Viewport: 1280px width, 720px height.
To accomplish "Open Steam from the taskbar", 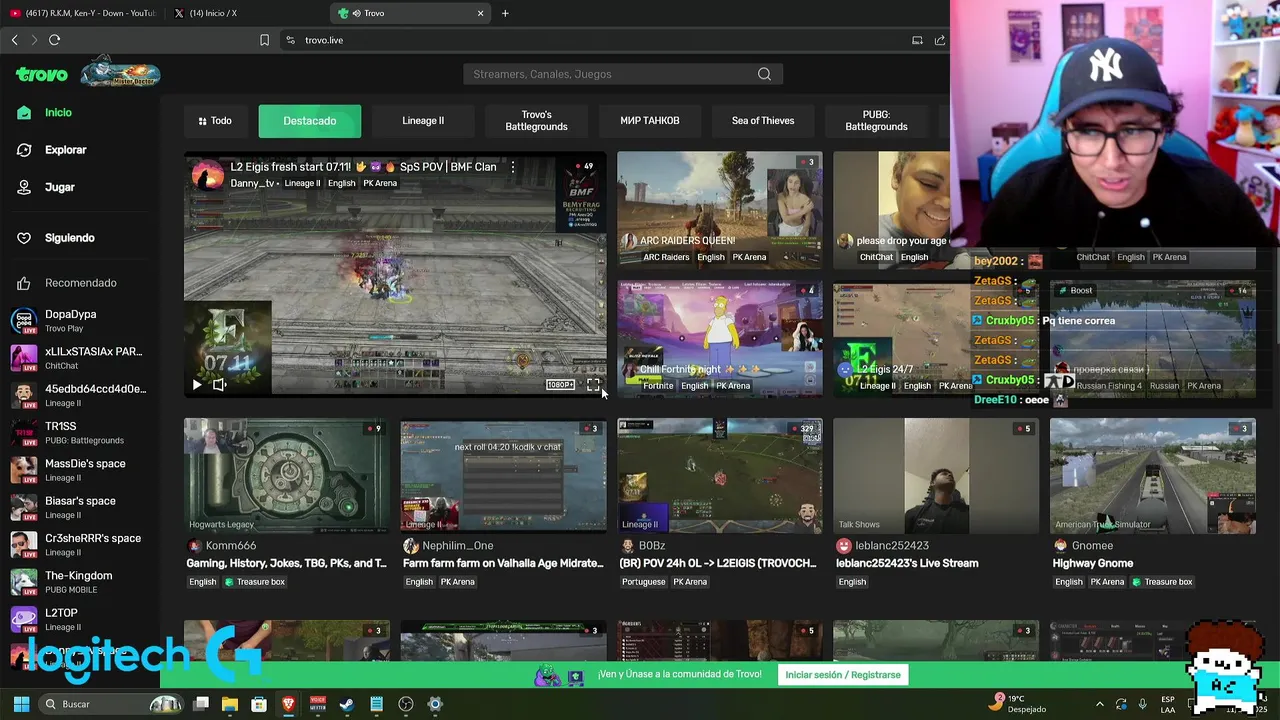I will (x=347, y=704).
